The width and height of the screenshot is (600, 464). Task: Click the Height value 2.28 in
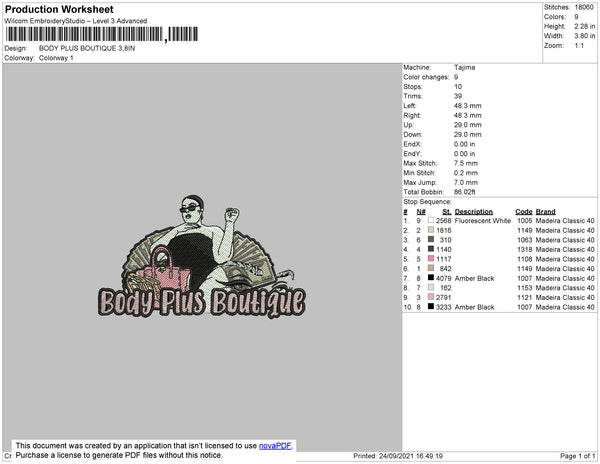pos(585,26)
